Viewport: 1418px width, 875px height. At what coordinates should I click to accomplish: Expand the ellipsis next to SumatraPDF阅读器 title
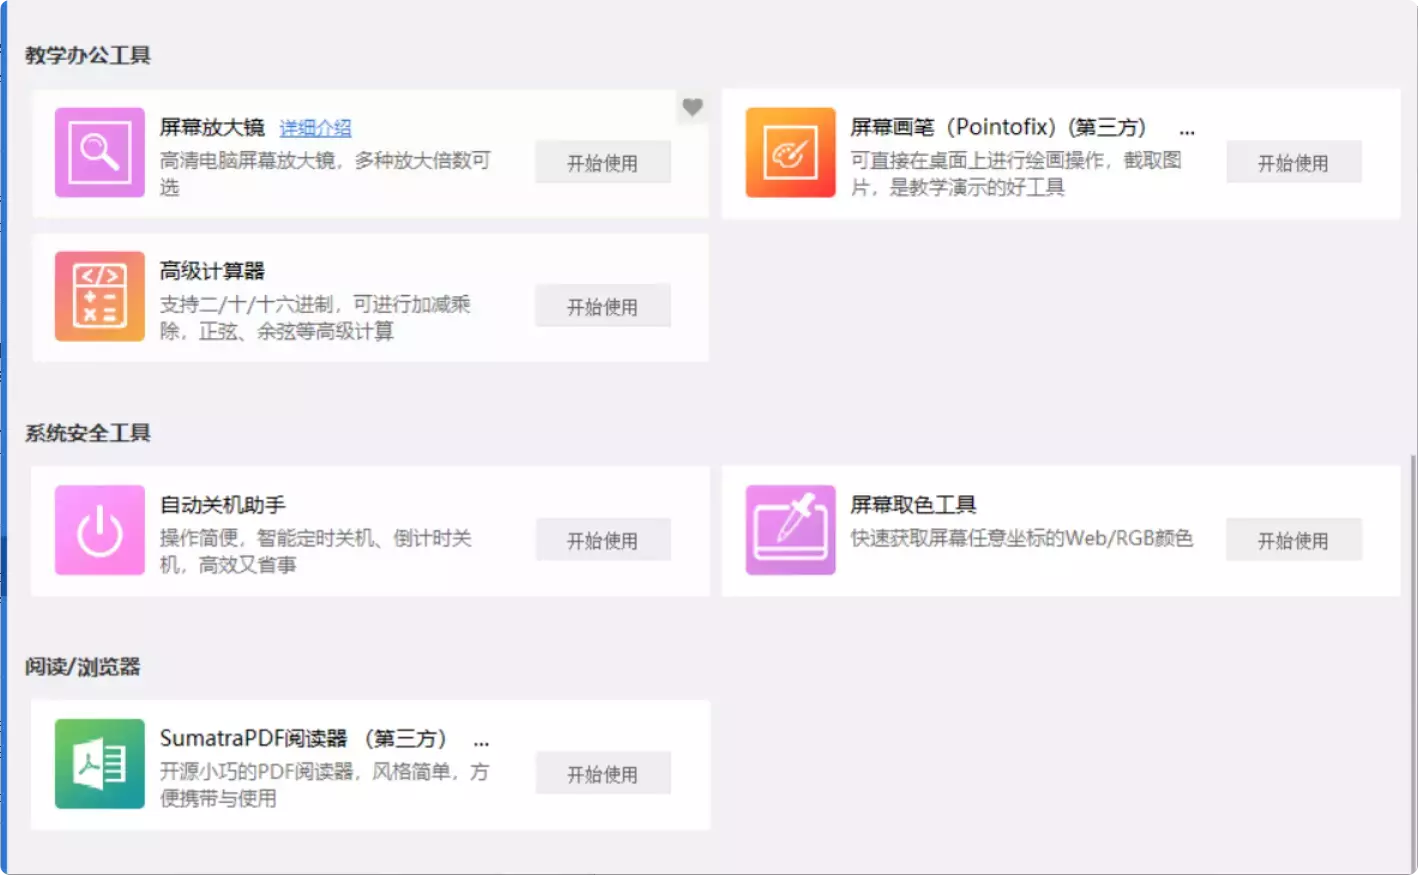coord(481,741)
